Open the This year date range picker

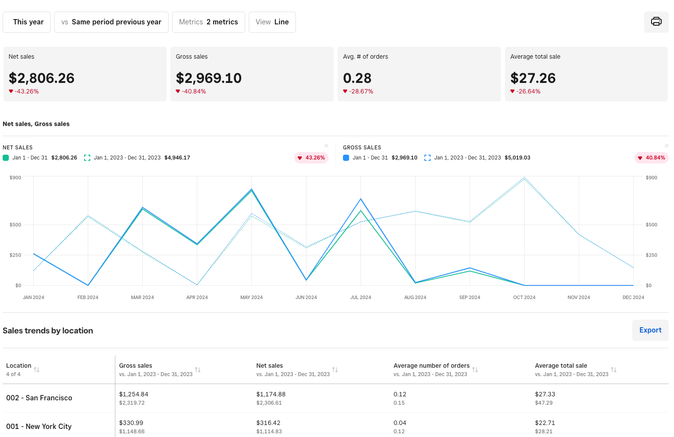(x=27, y=22)
